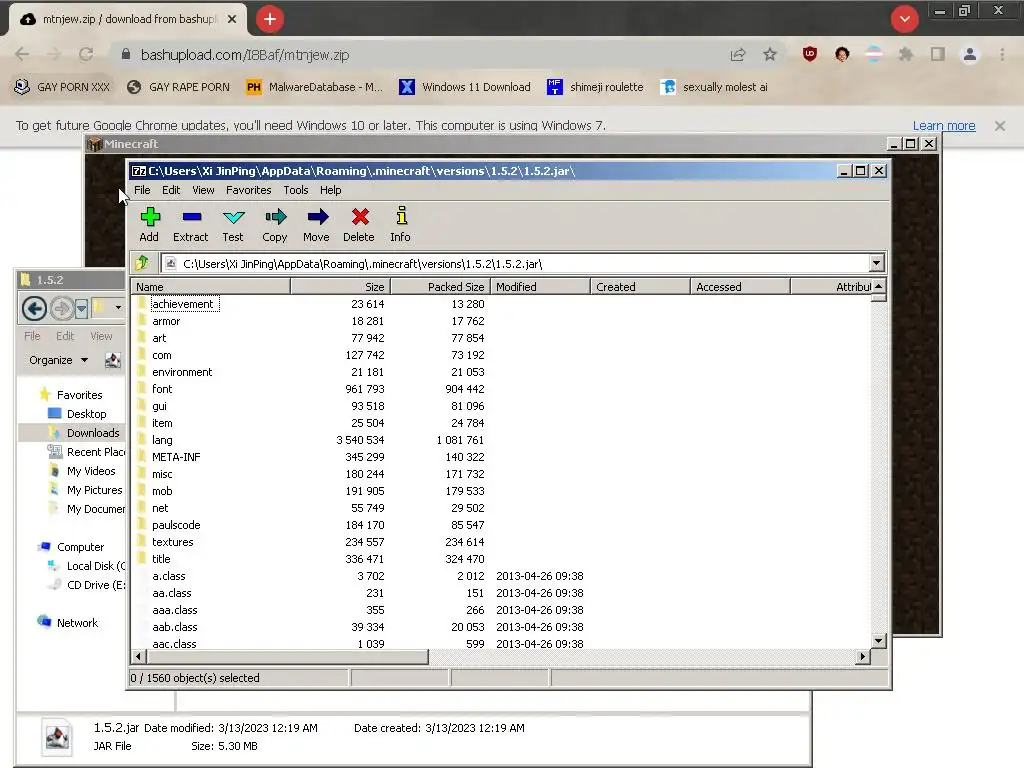This screenshot has height=768, width=1024.
Task: Click the share page icon in Chrome
Action: click(x=738, y=54)
